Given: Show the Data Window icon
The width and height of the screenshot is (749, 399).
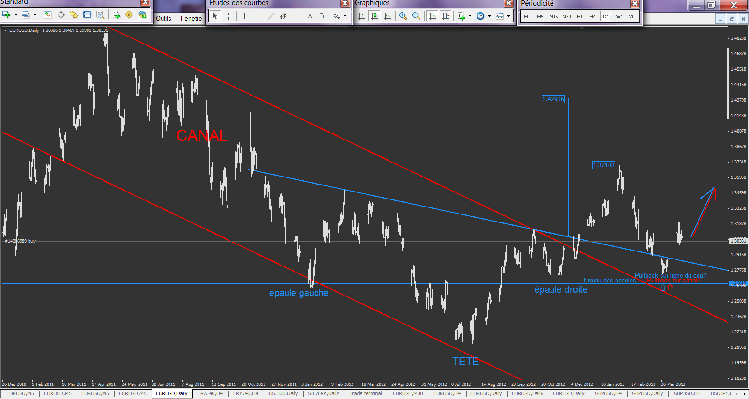Looking at the screenshot, I should pyautogui.click(x=61, y=15).
